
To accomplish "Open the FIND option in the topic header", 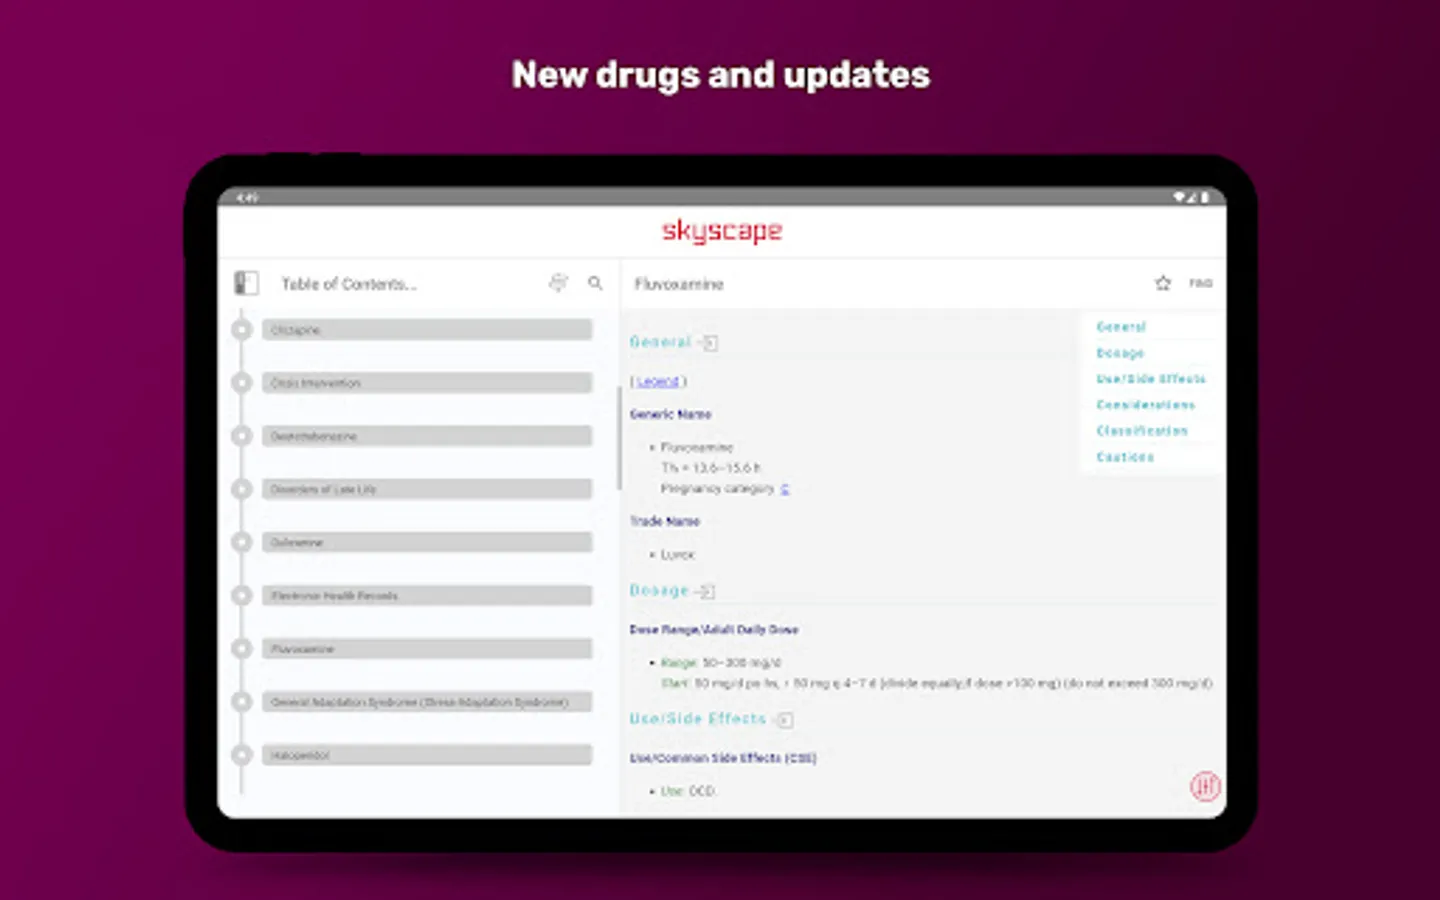I will tap(1201, 283).
